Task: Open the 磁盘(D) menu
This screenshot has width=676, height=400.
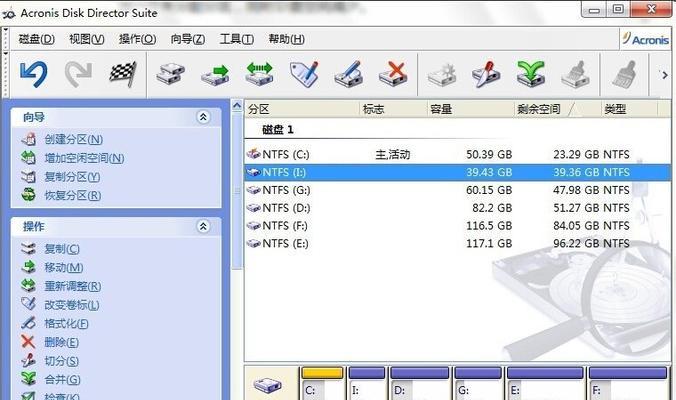Action: coord(37,39)
